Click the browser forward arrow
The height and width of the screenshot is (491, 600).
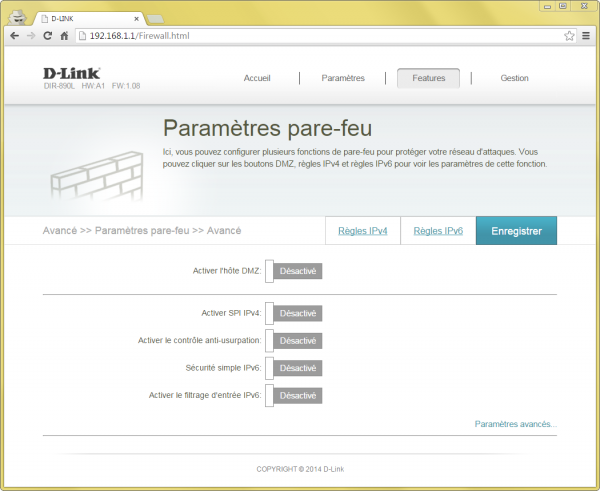point(31,36)
